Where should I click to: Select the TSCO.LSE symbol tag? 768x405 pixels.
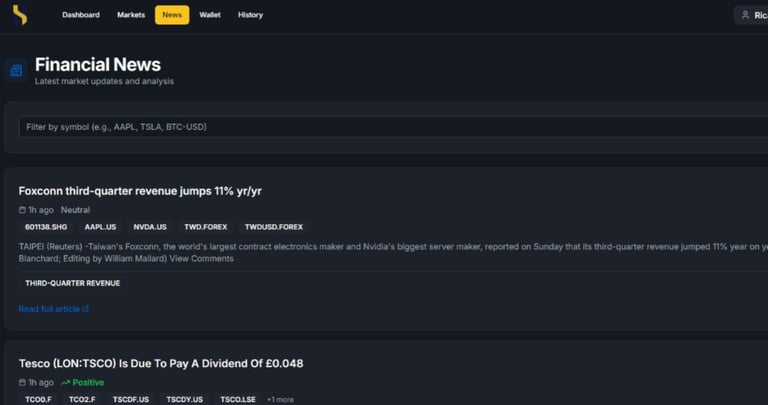238,400
